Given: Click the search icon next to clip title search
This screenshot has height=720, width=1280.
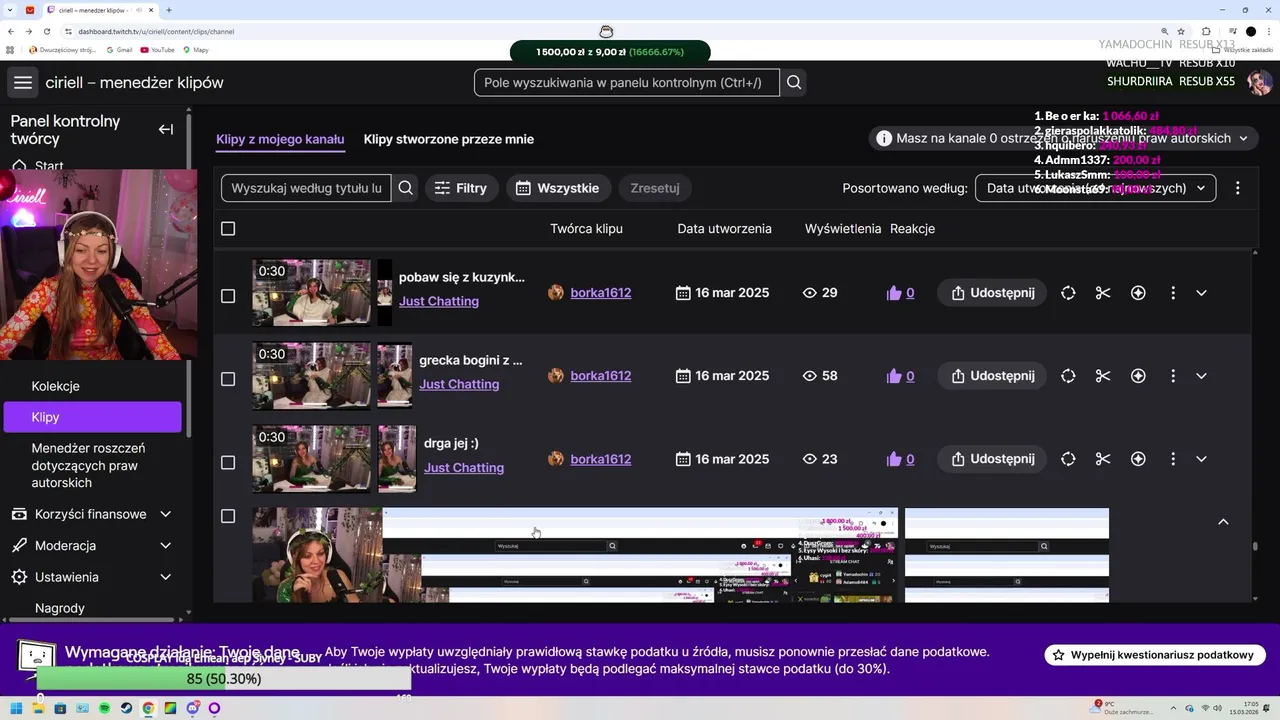Looking at the screenshot, I should click(405, 188).
